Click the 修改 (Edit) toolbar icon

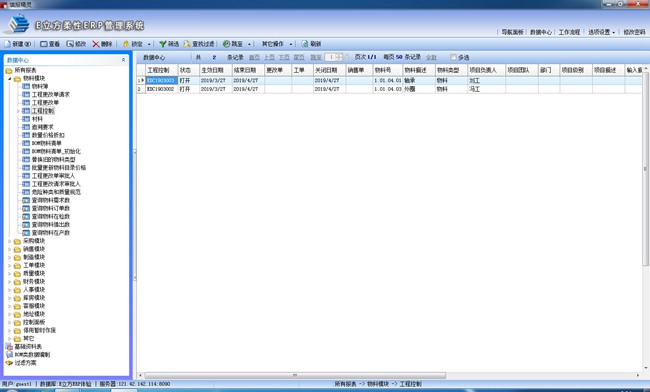[70, 44]
